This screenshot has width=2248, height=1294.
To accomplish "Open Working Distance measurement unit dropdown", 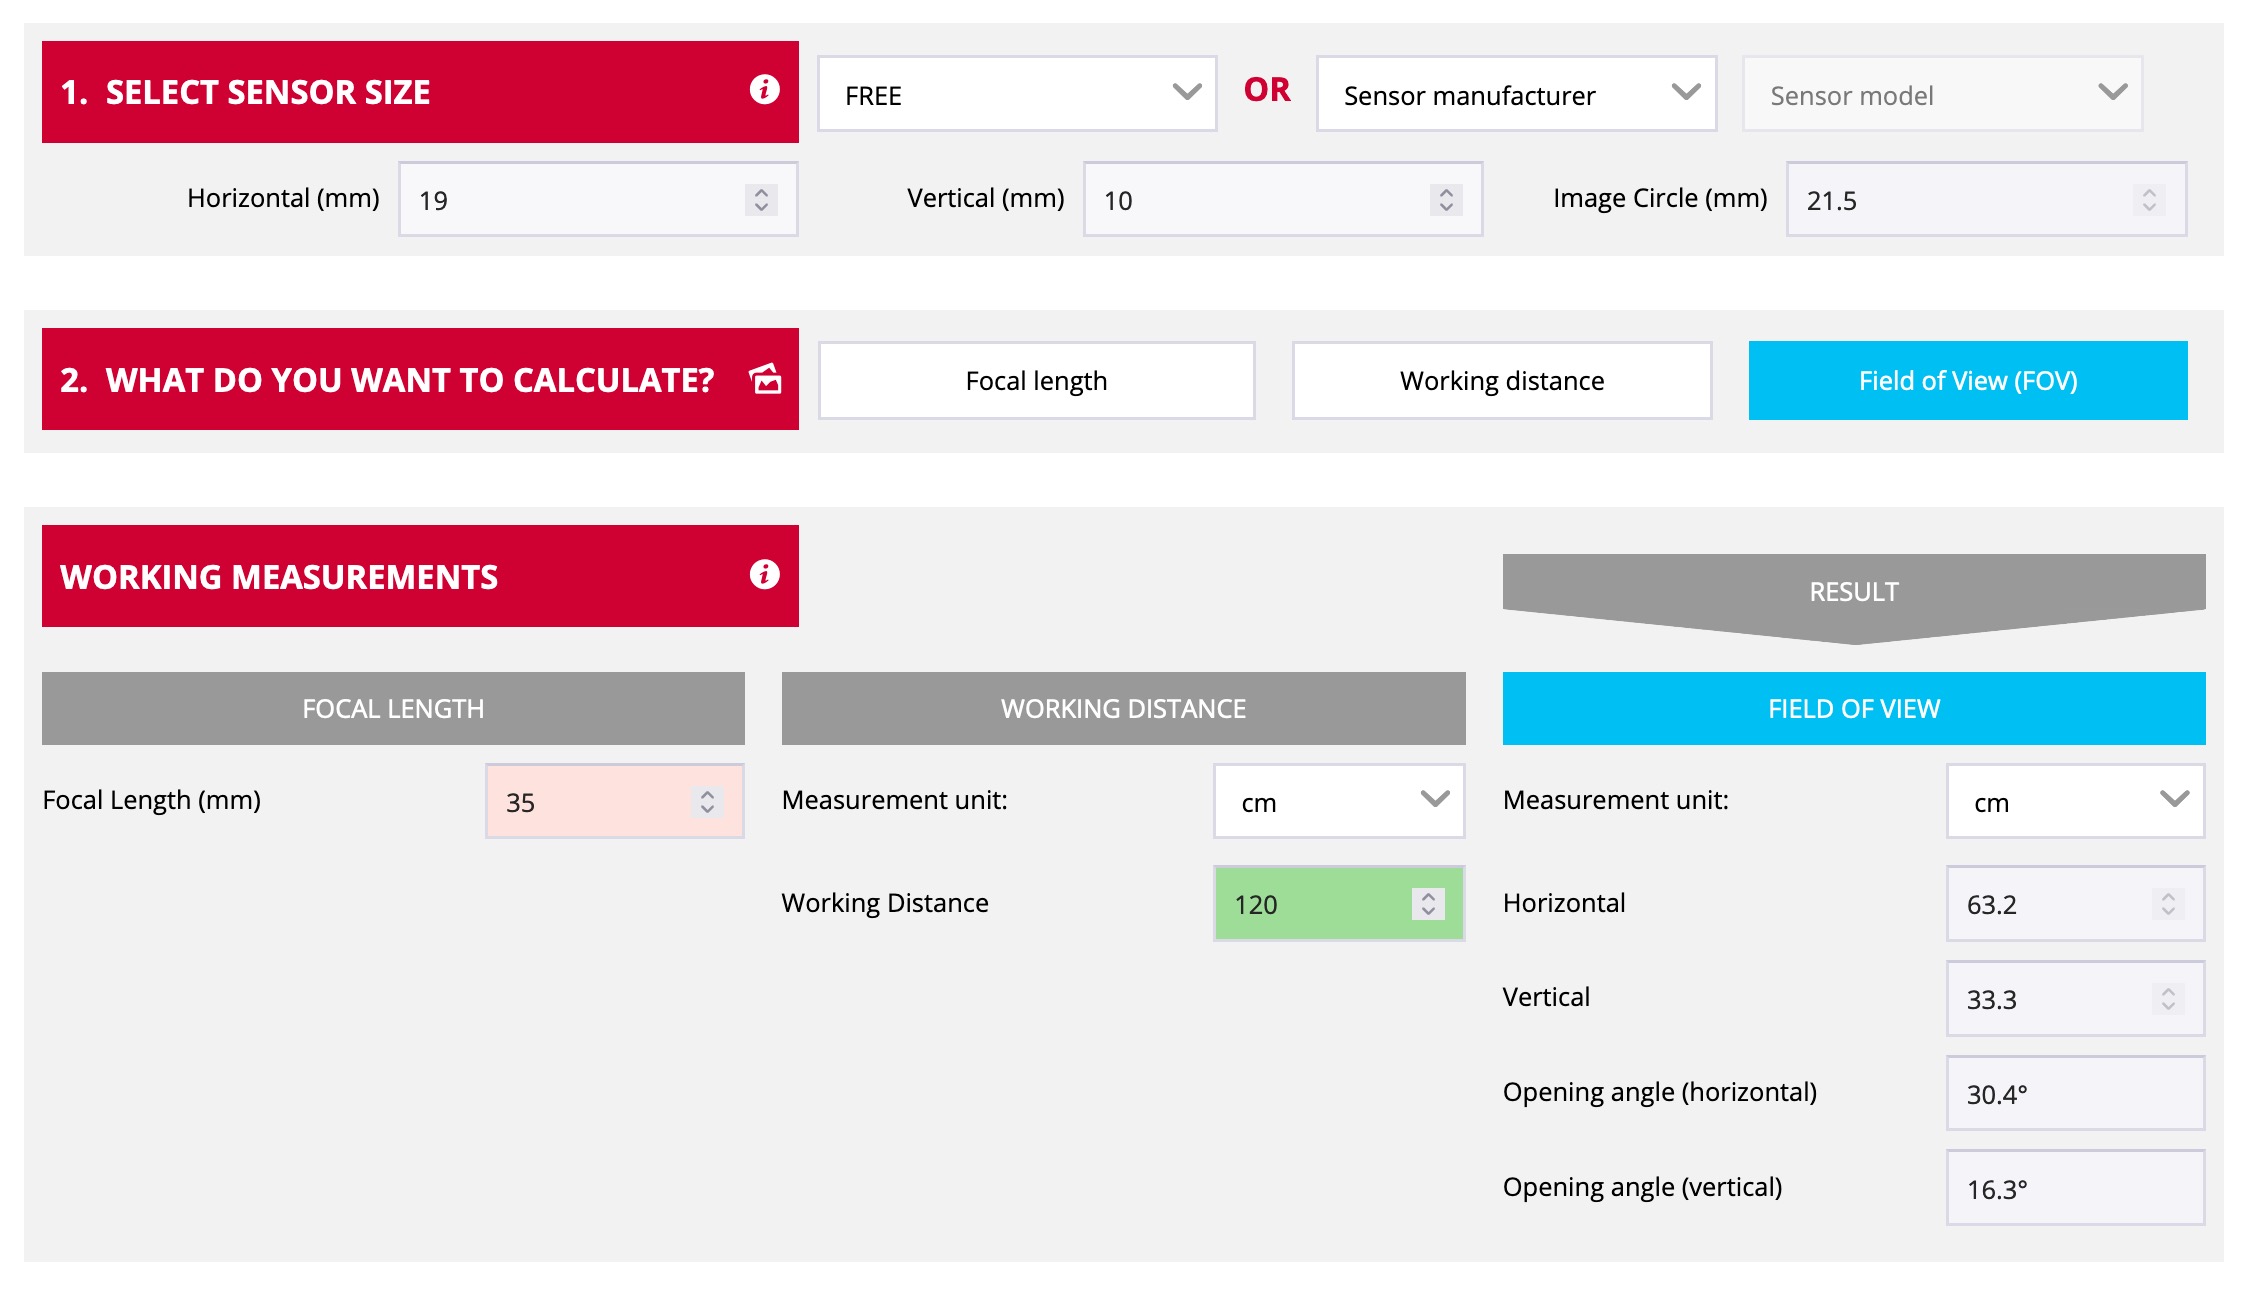I will (x=1339, y=801).
